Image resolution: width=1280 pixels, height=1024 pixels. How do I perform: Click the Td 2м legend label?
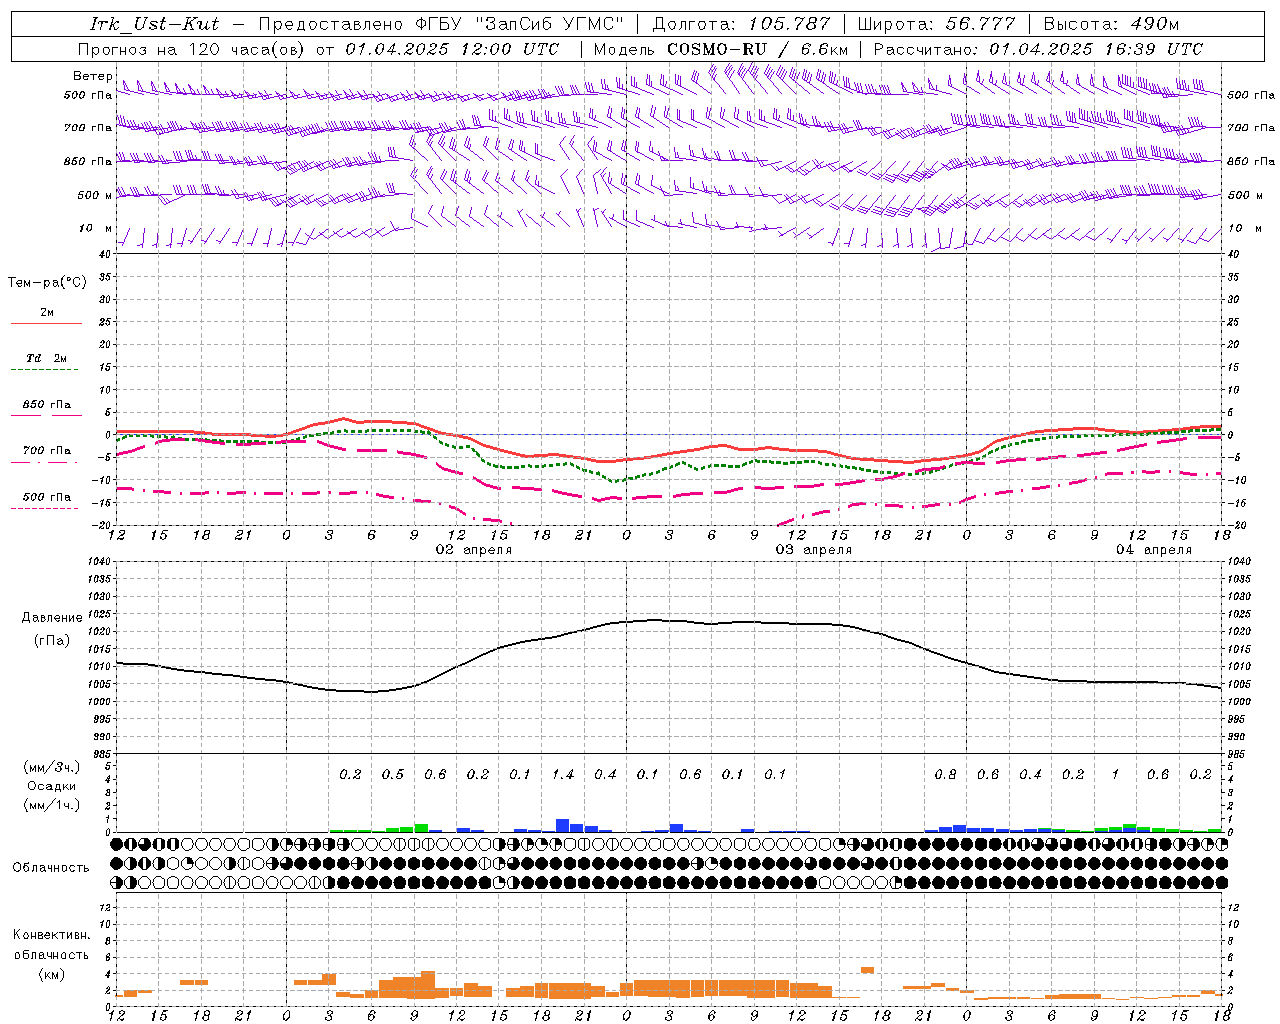pos(47,358)
